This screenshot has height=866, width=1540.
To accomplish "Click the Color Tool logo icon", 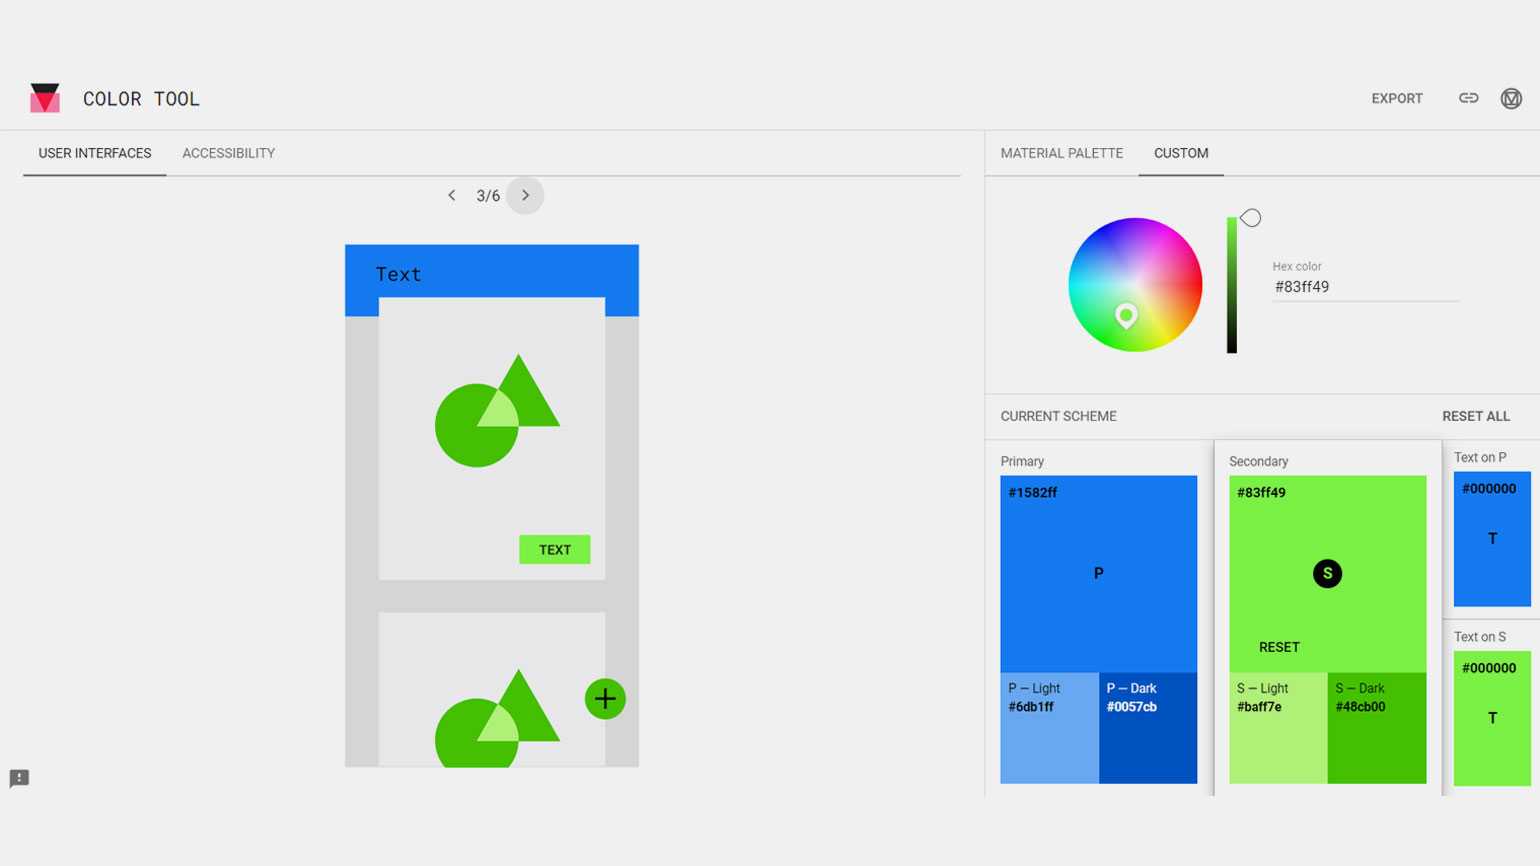I will pos(45,98).
